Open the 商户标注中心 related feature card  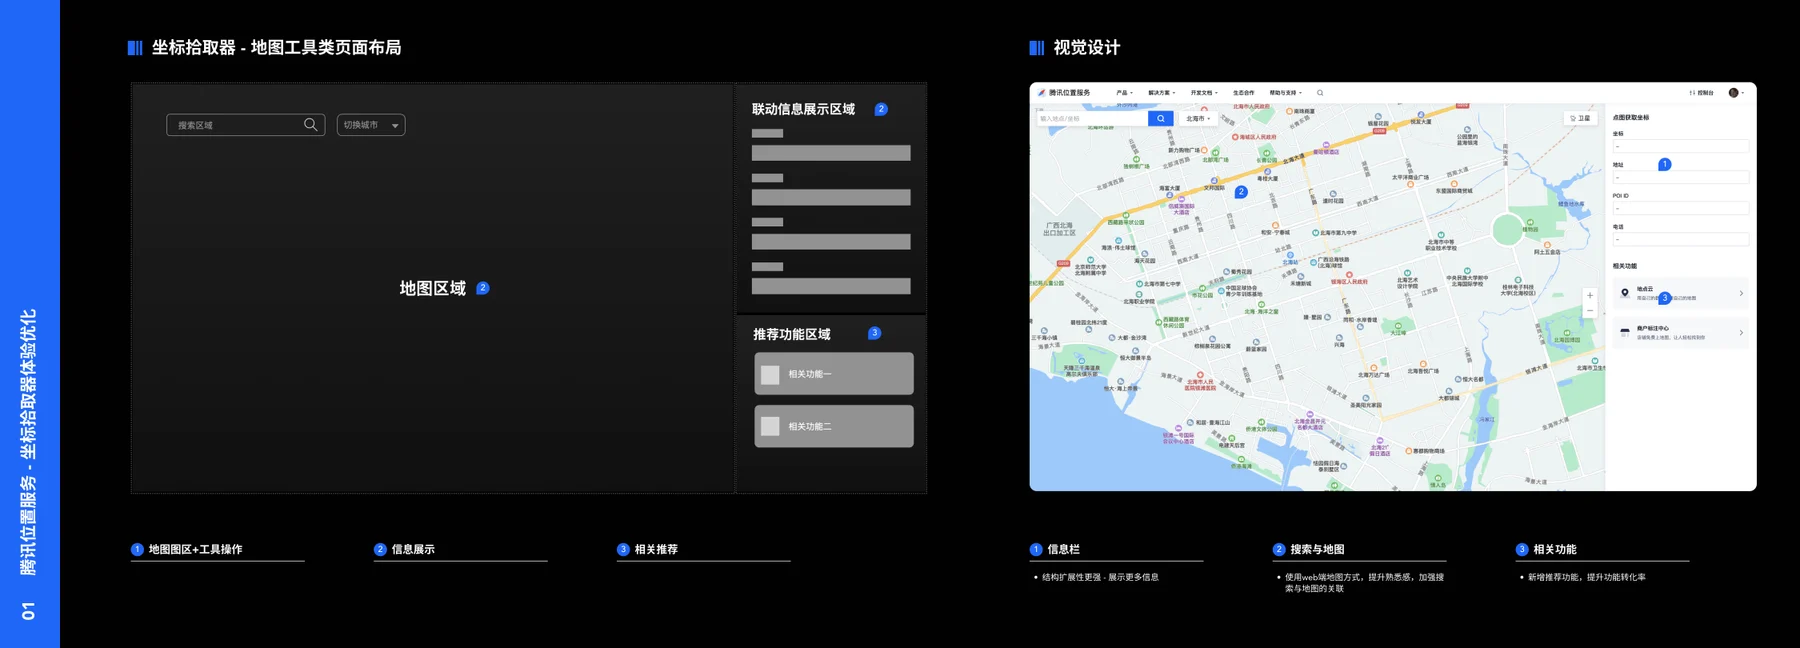coord(1680,332)
